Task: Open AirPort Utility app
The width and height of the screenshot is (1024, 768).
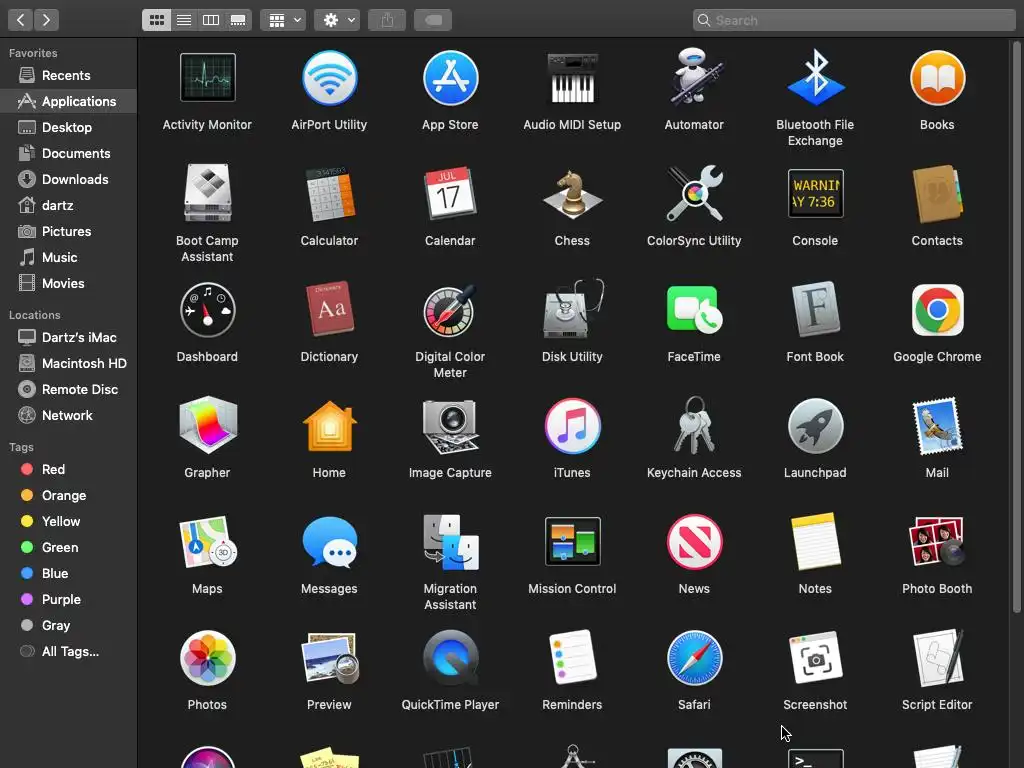Action: 330,78
